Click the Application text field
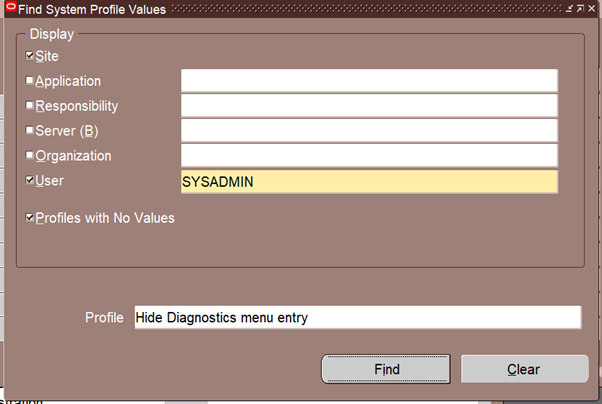The width and height of the screenshot is (602, 404). click(x=368, y=81)
